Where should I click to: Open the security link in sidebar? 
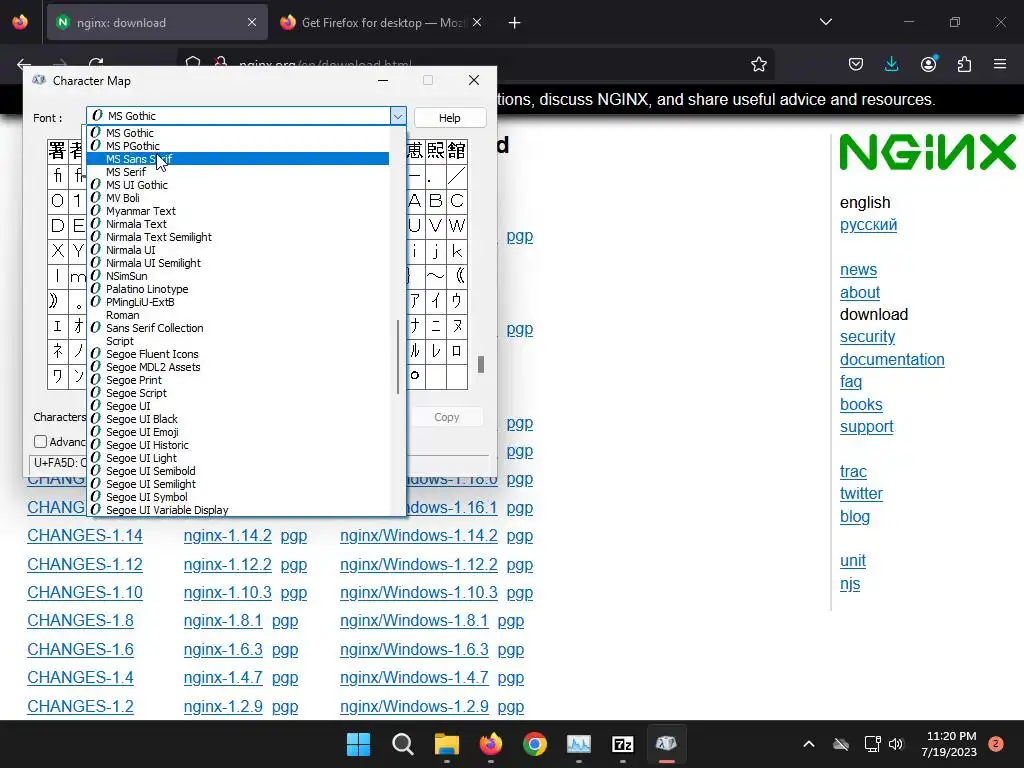(867, 337)
